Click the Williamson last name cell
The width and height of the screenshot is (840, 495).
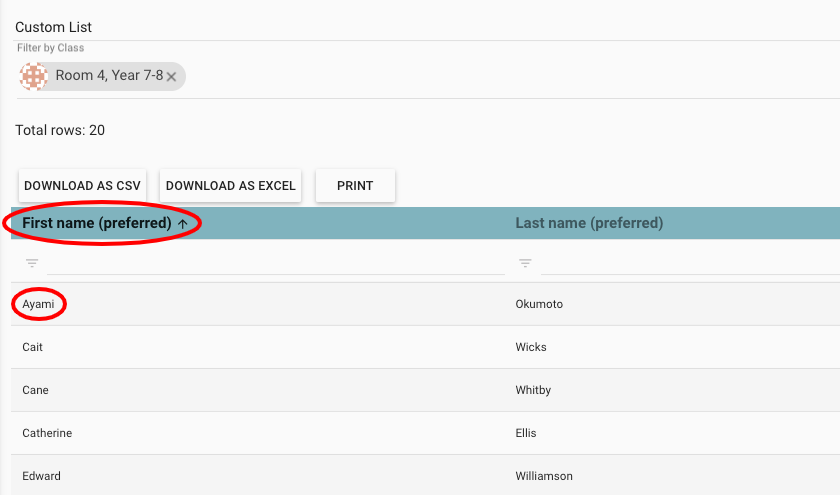pos(544,476)
